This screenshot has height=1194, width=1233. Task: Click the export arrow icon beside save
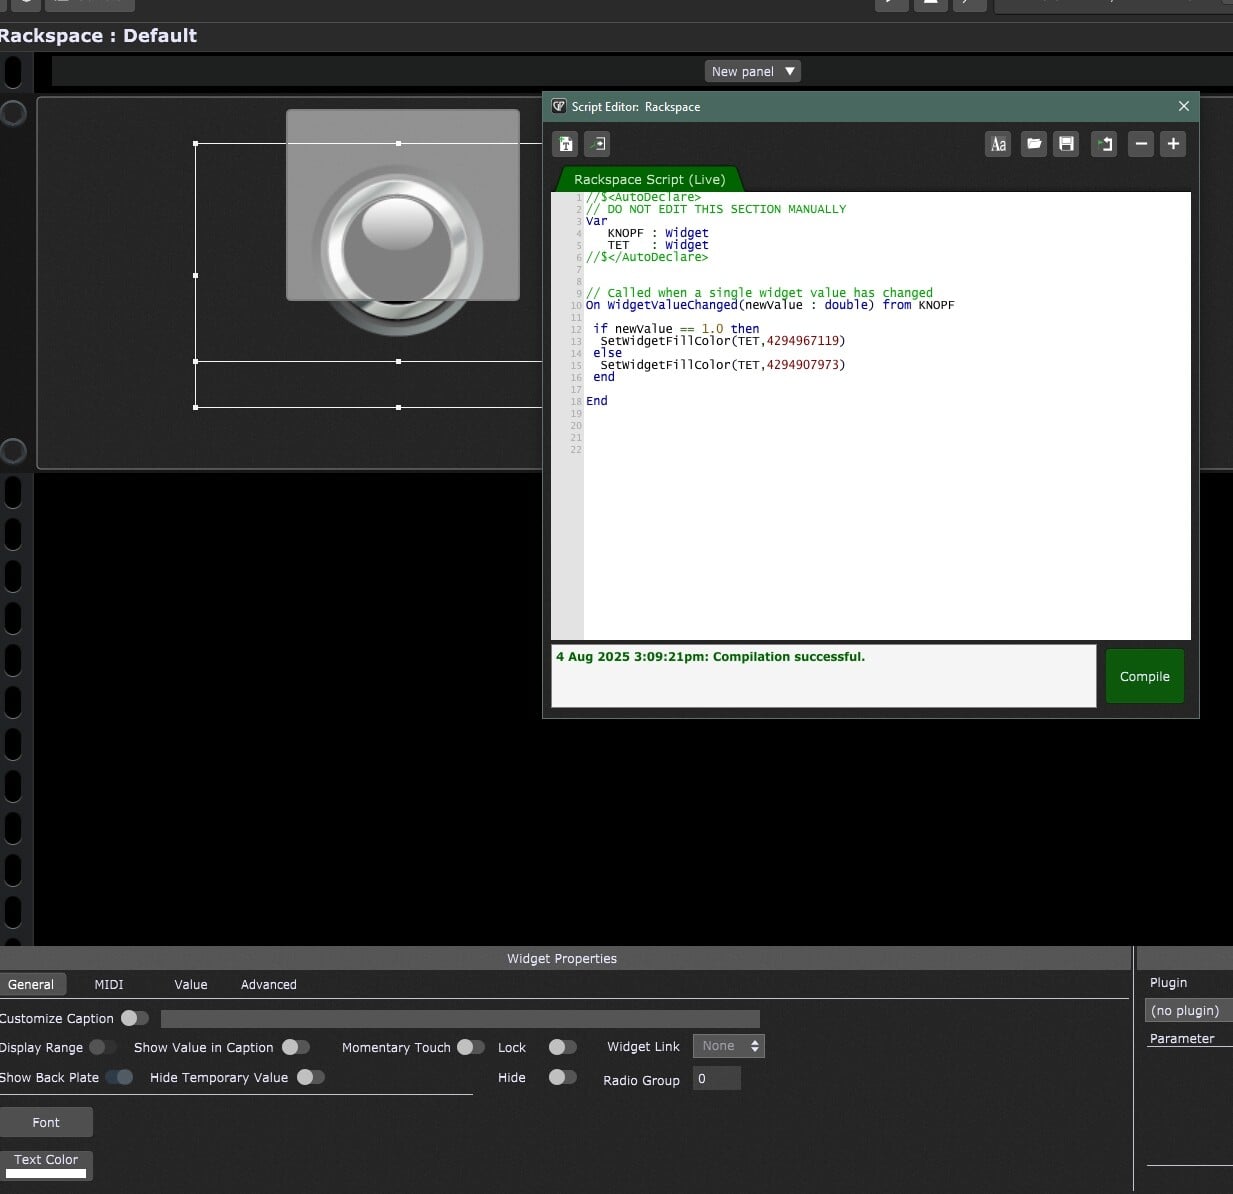[x=1104, y=144]
